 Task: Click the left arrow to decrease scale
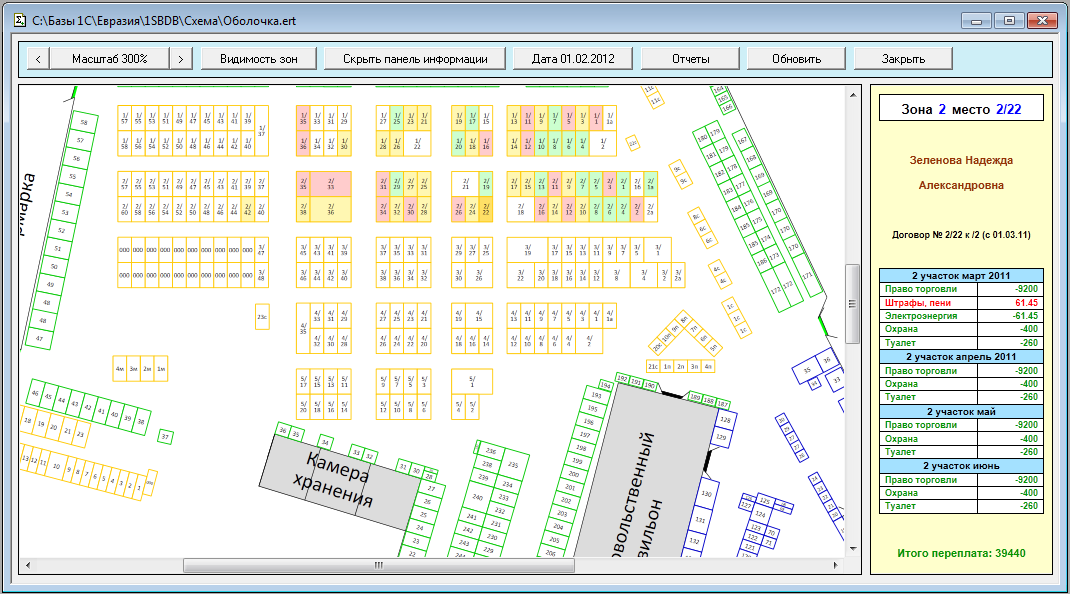(37, 59)
